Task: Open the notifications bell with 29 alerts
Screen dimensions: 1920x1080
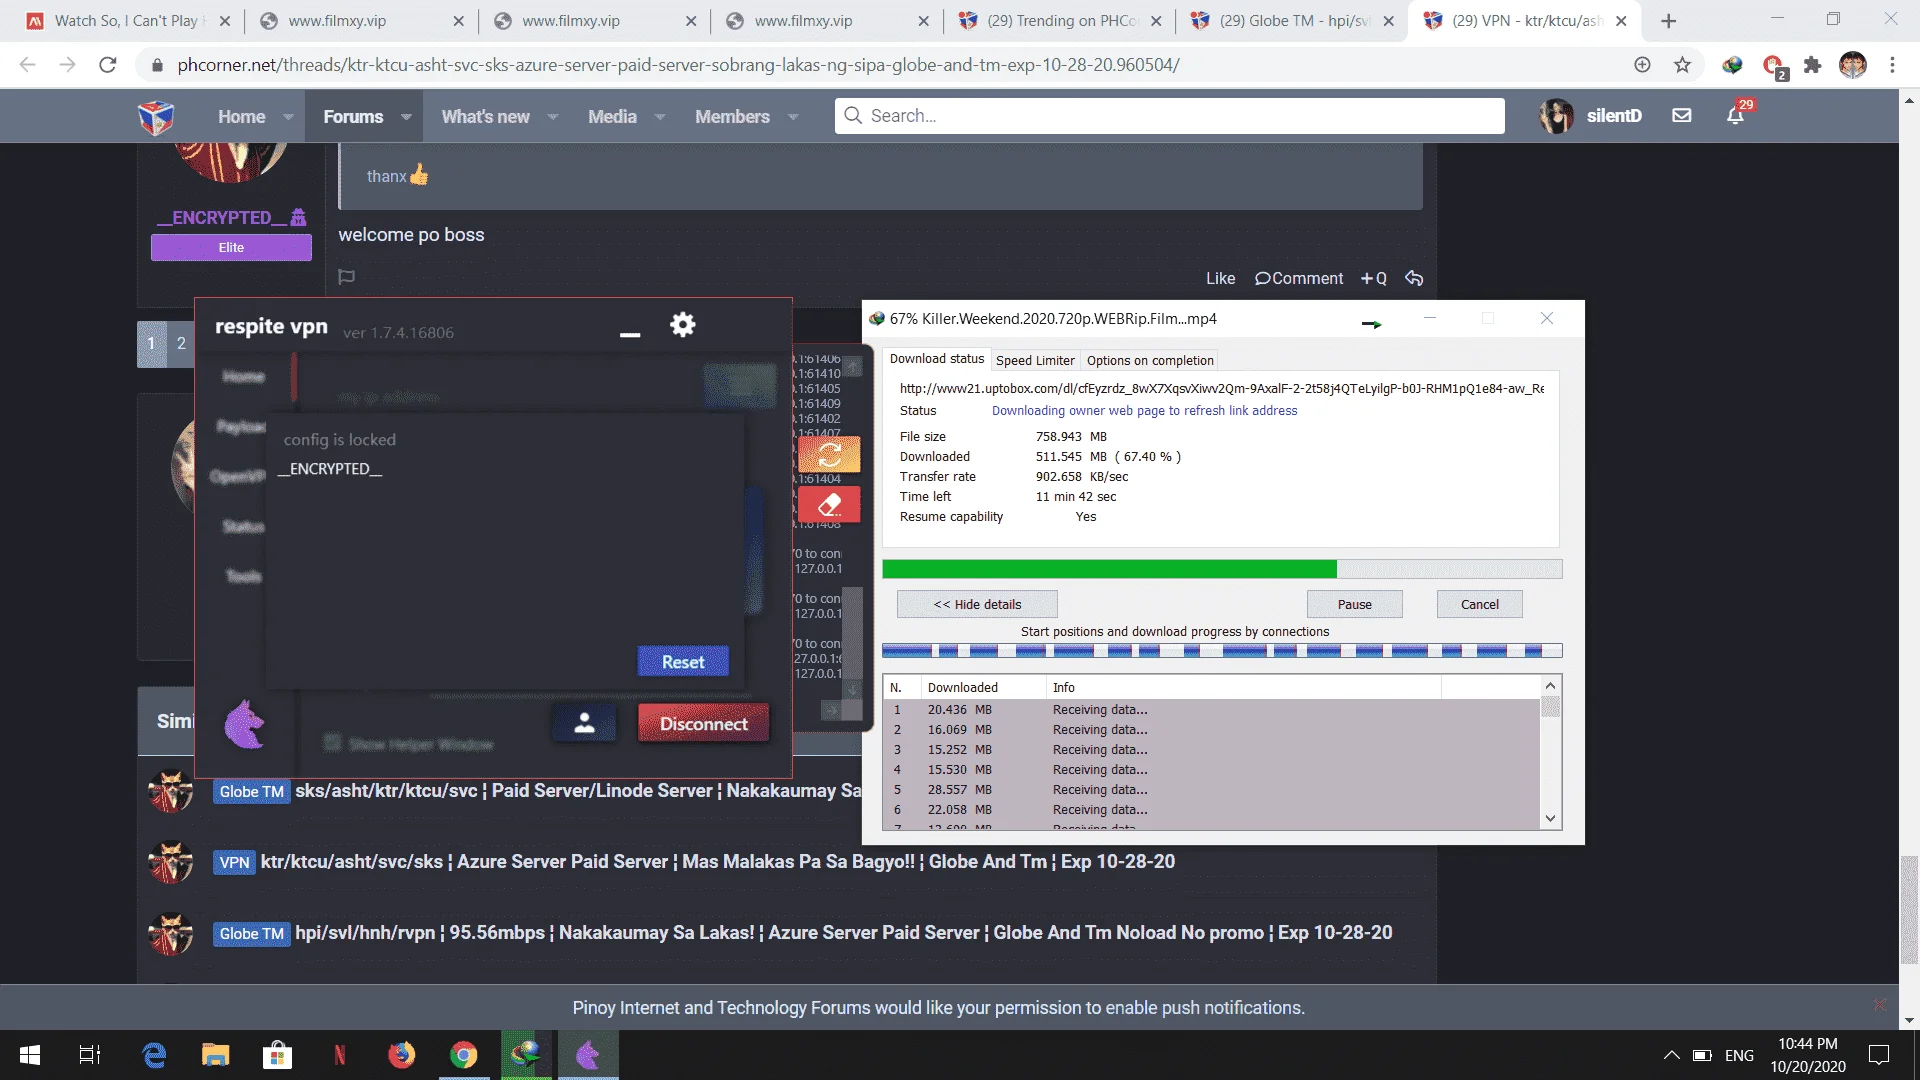Action: point(1735,116)
